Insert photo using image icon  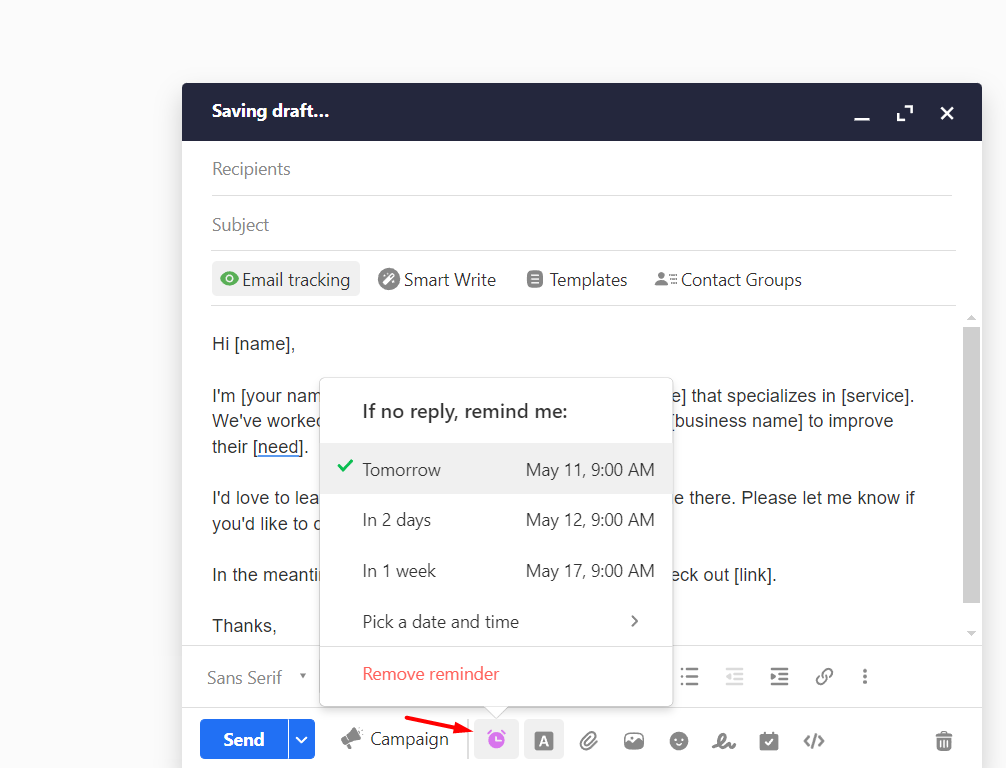pyautogui.click(x=634, y=740)
